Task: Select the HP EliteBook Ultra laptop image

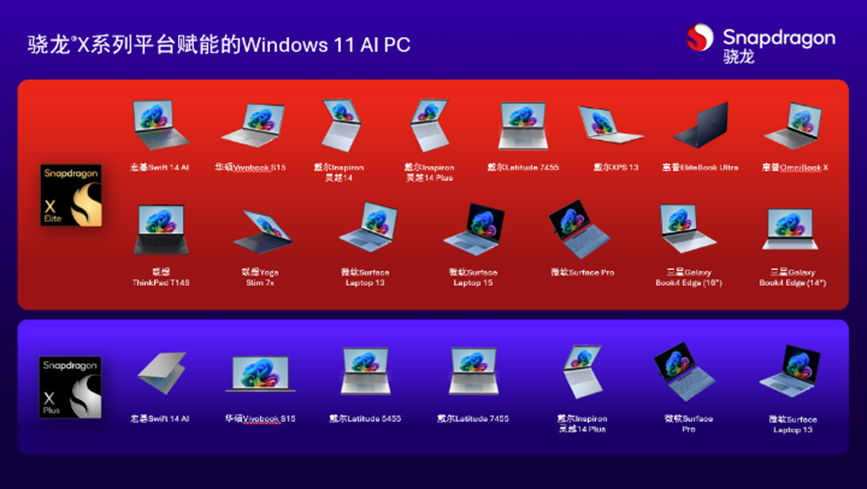Action: coord(701,125)
